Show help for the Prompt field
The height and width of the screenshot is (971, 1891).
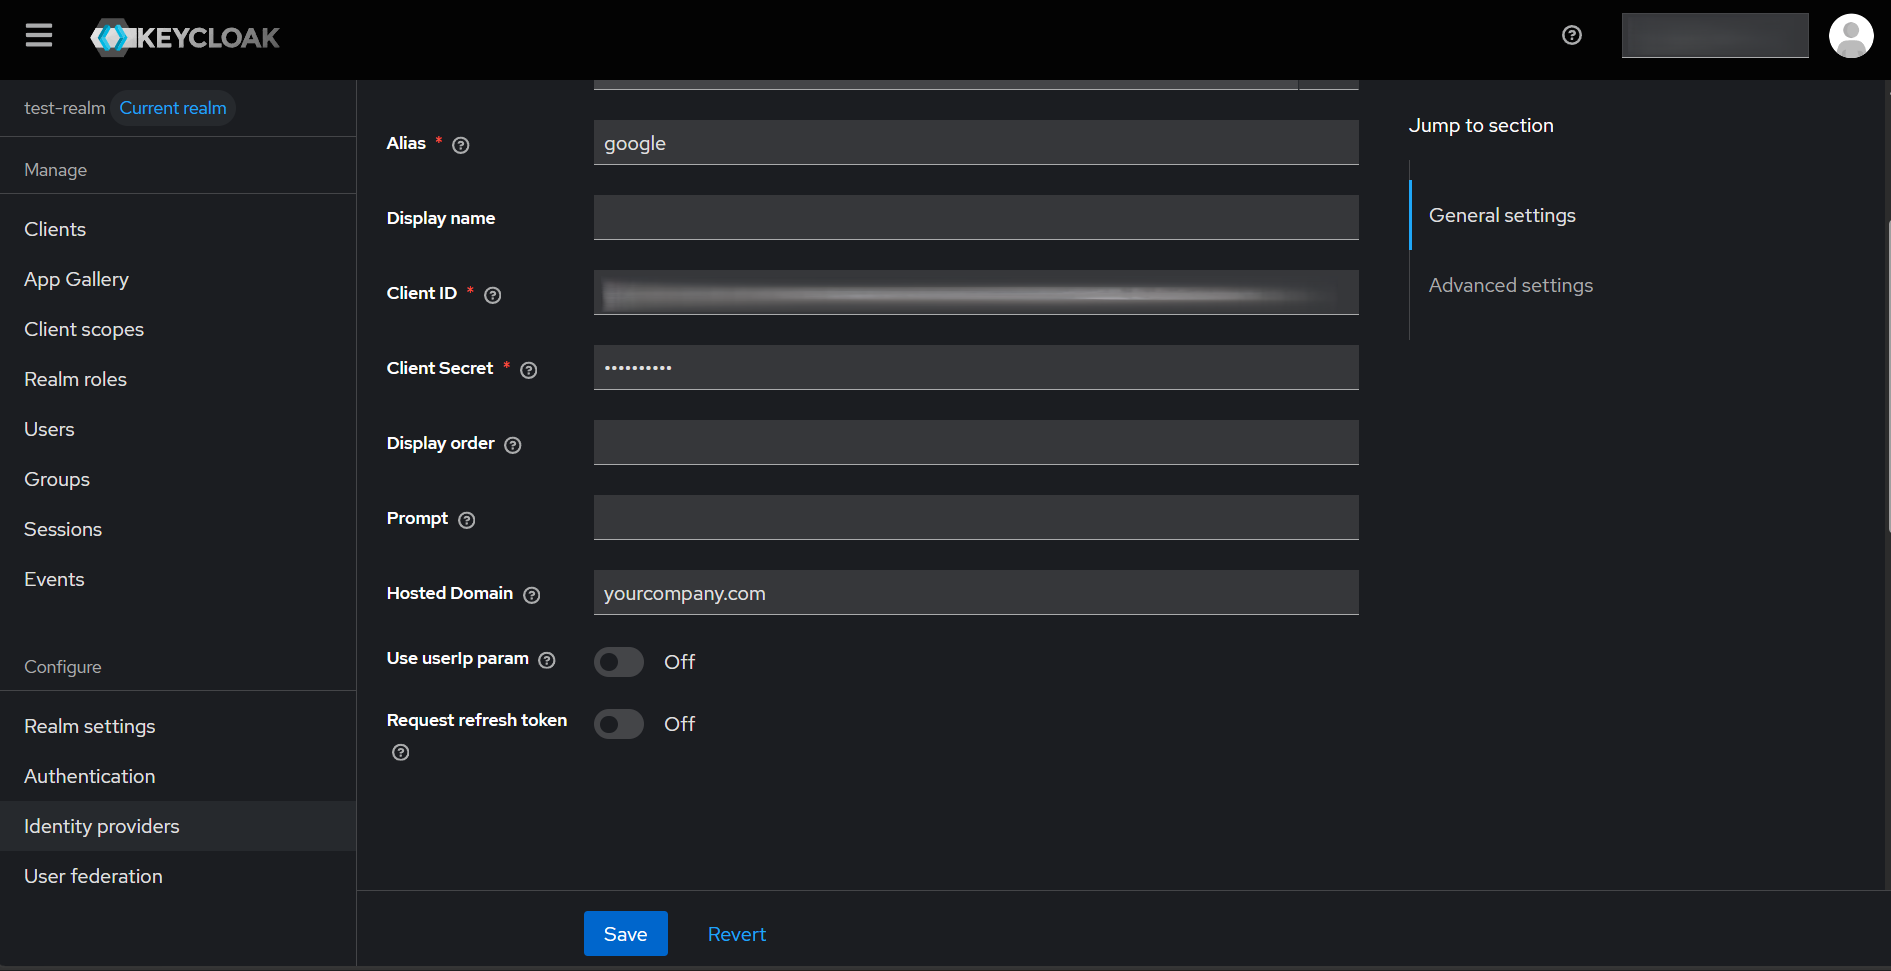(467, 520)
